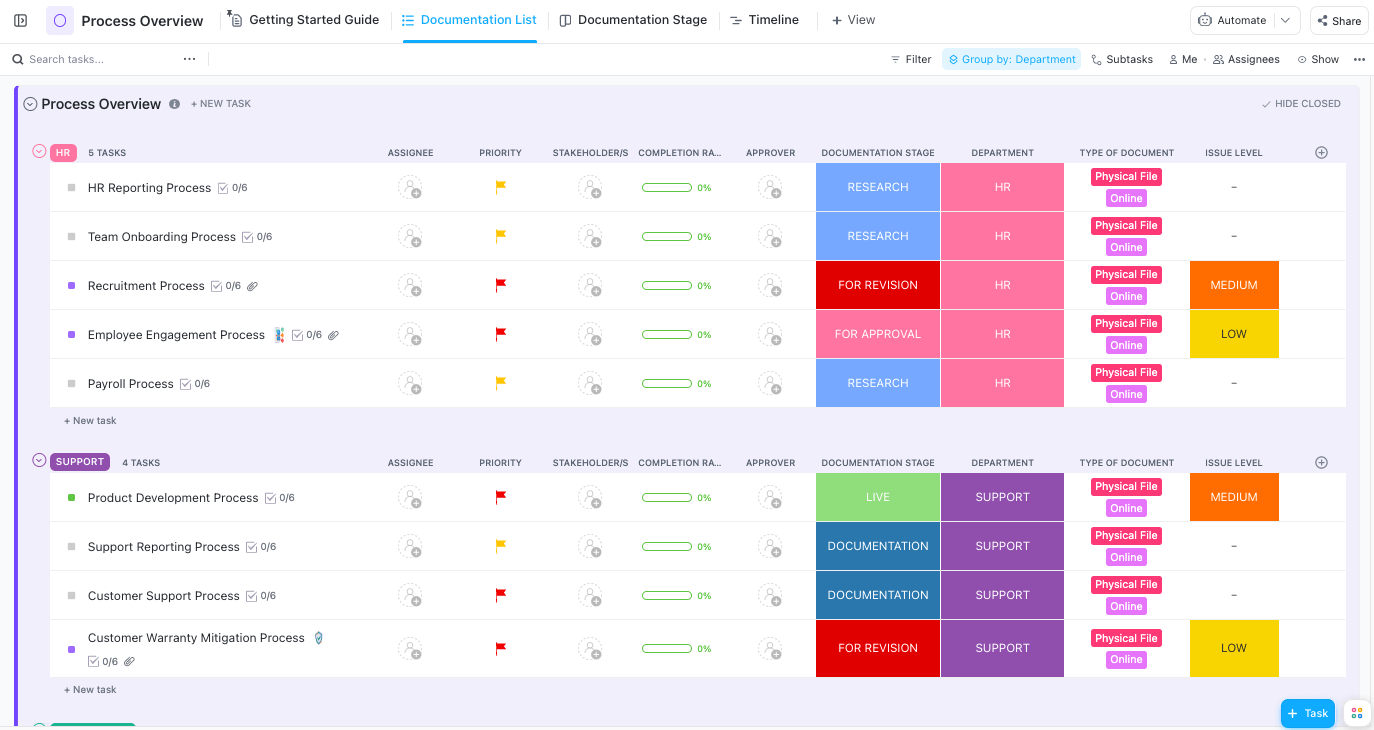
Task: Open the three-dot menu next to search
Action: point(190,60)
